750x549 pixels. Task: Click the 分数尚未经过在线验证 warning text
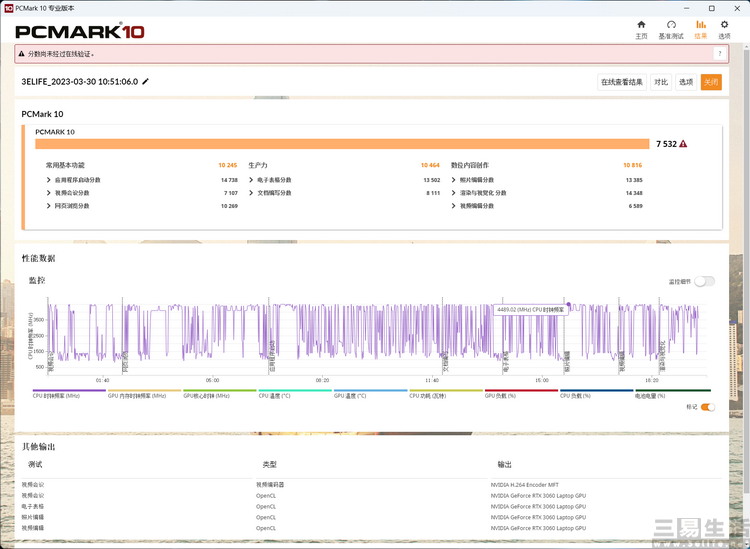(61, 54)
